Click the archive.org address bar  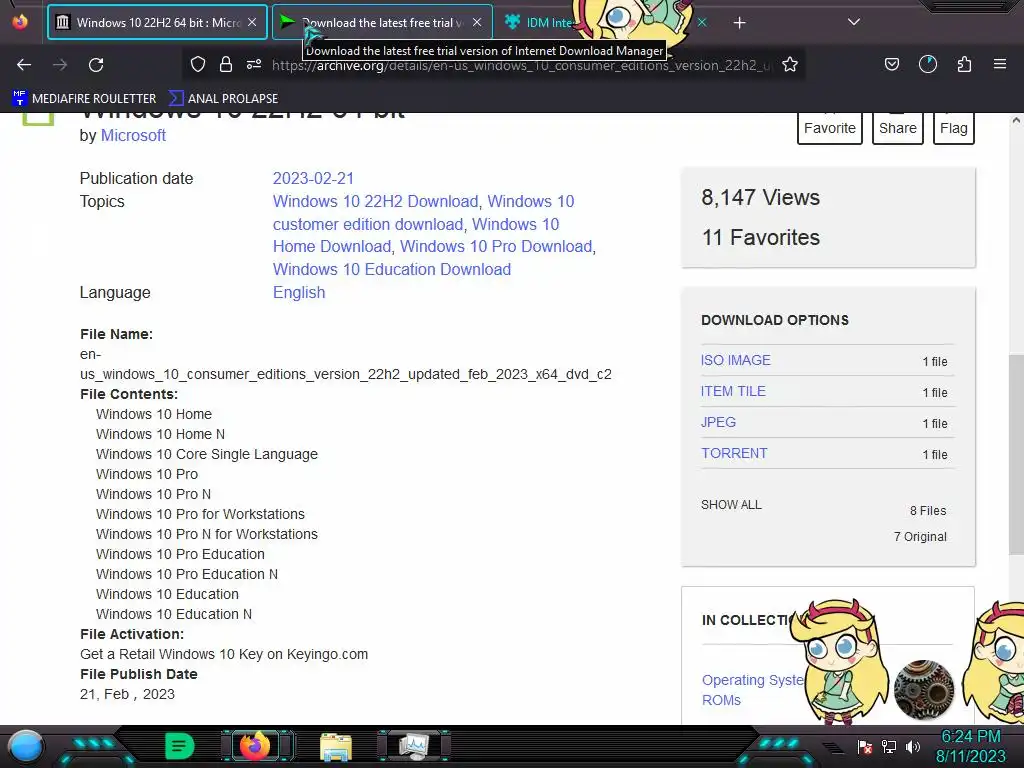point(522,65)
